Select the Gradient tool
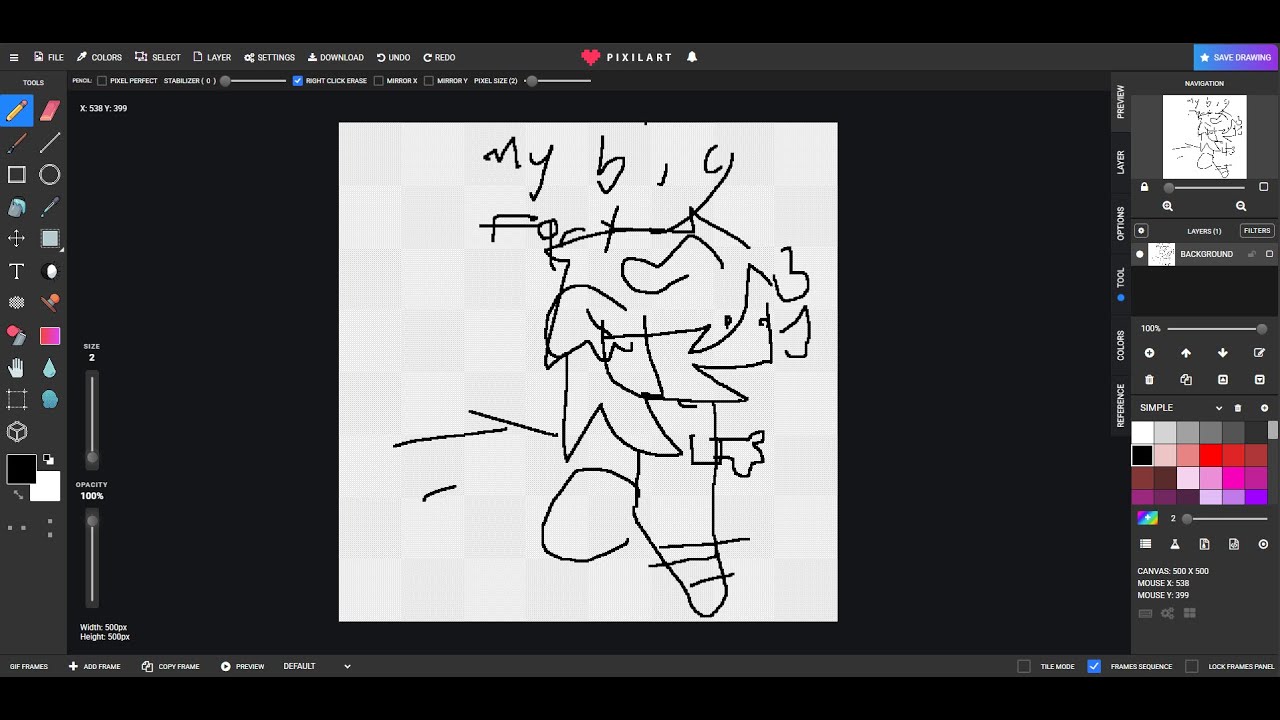 tap(50, 336)
